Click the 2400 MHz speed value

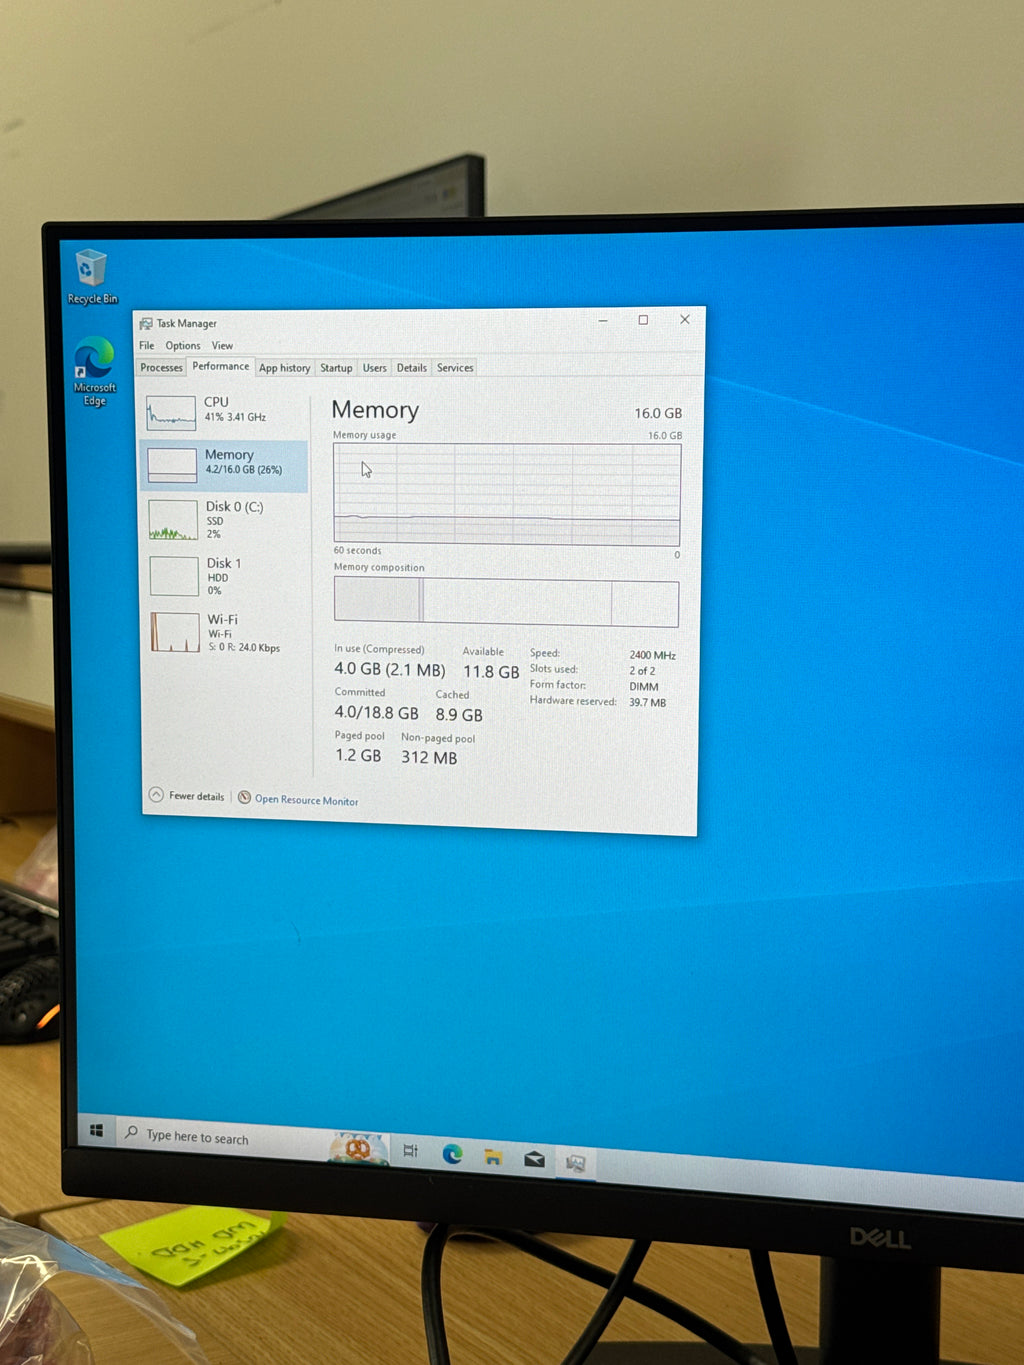tap(653, 656)
